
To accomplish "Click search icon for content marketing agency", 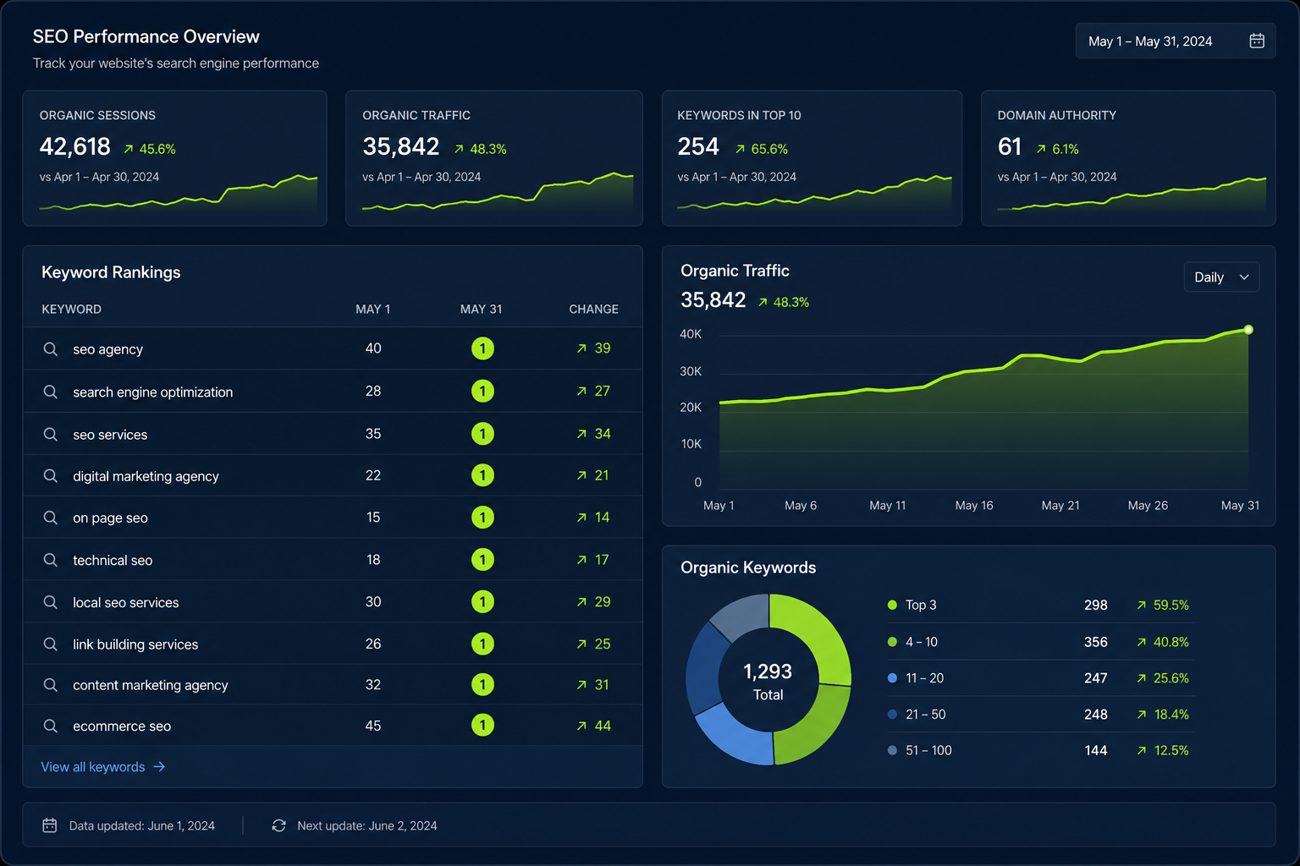I will 50,685.
